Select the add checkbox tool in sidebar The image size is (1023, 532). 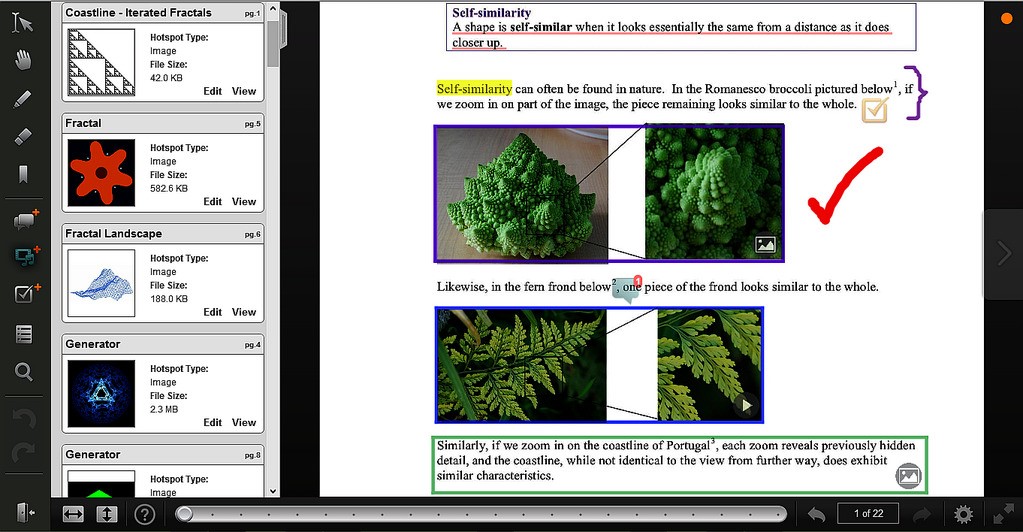pos(24,294)
